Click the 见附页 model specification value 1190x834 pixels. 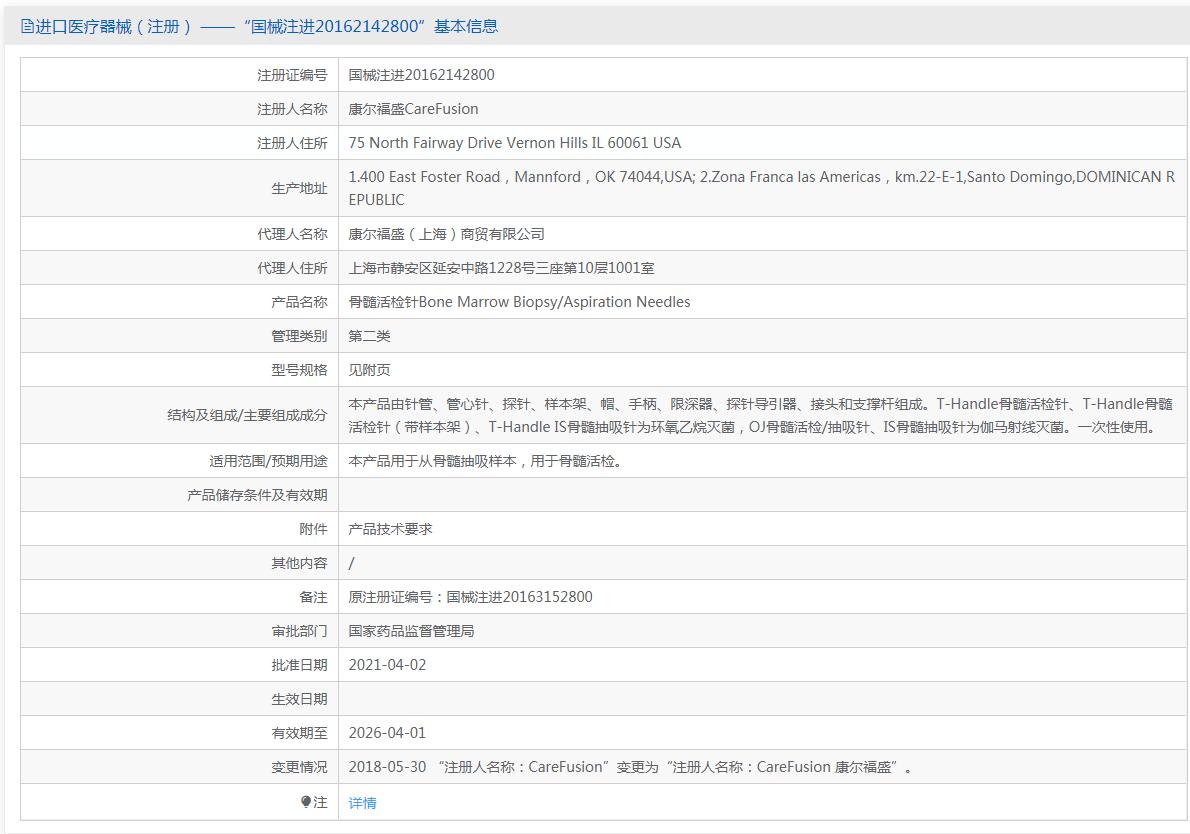tap(370, 370)
